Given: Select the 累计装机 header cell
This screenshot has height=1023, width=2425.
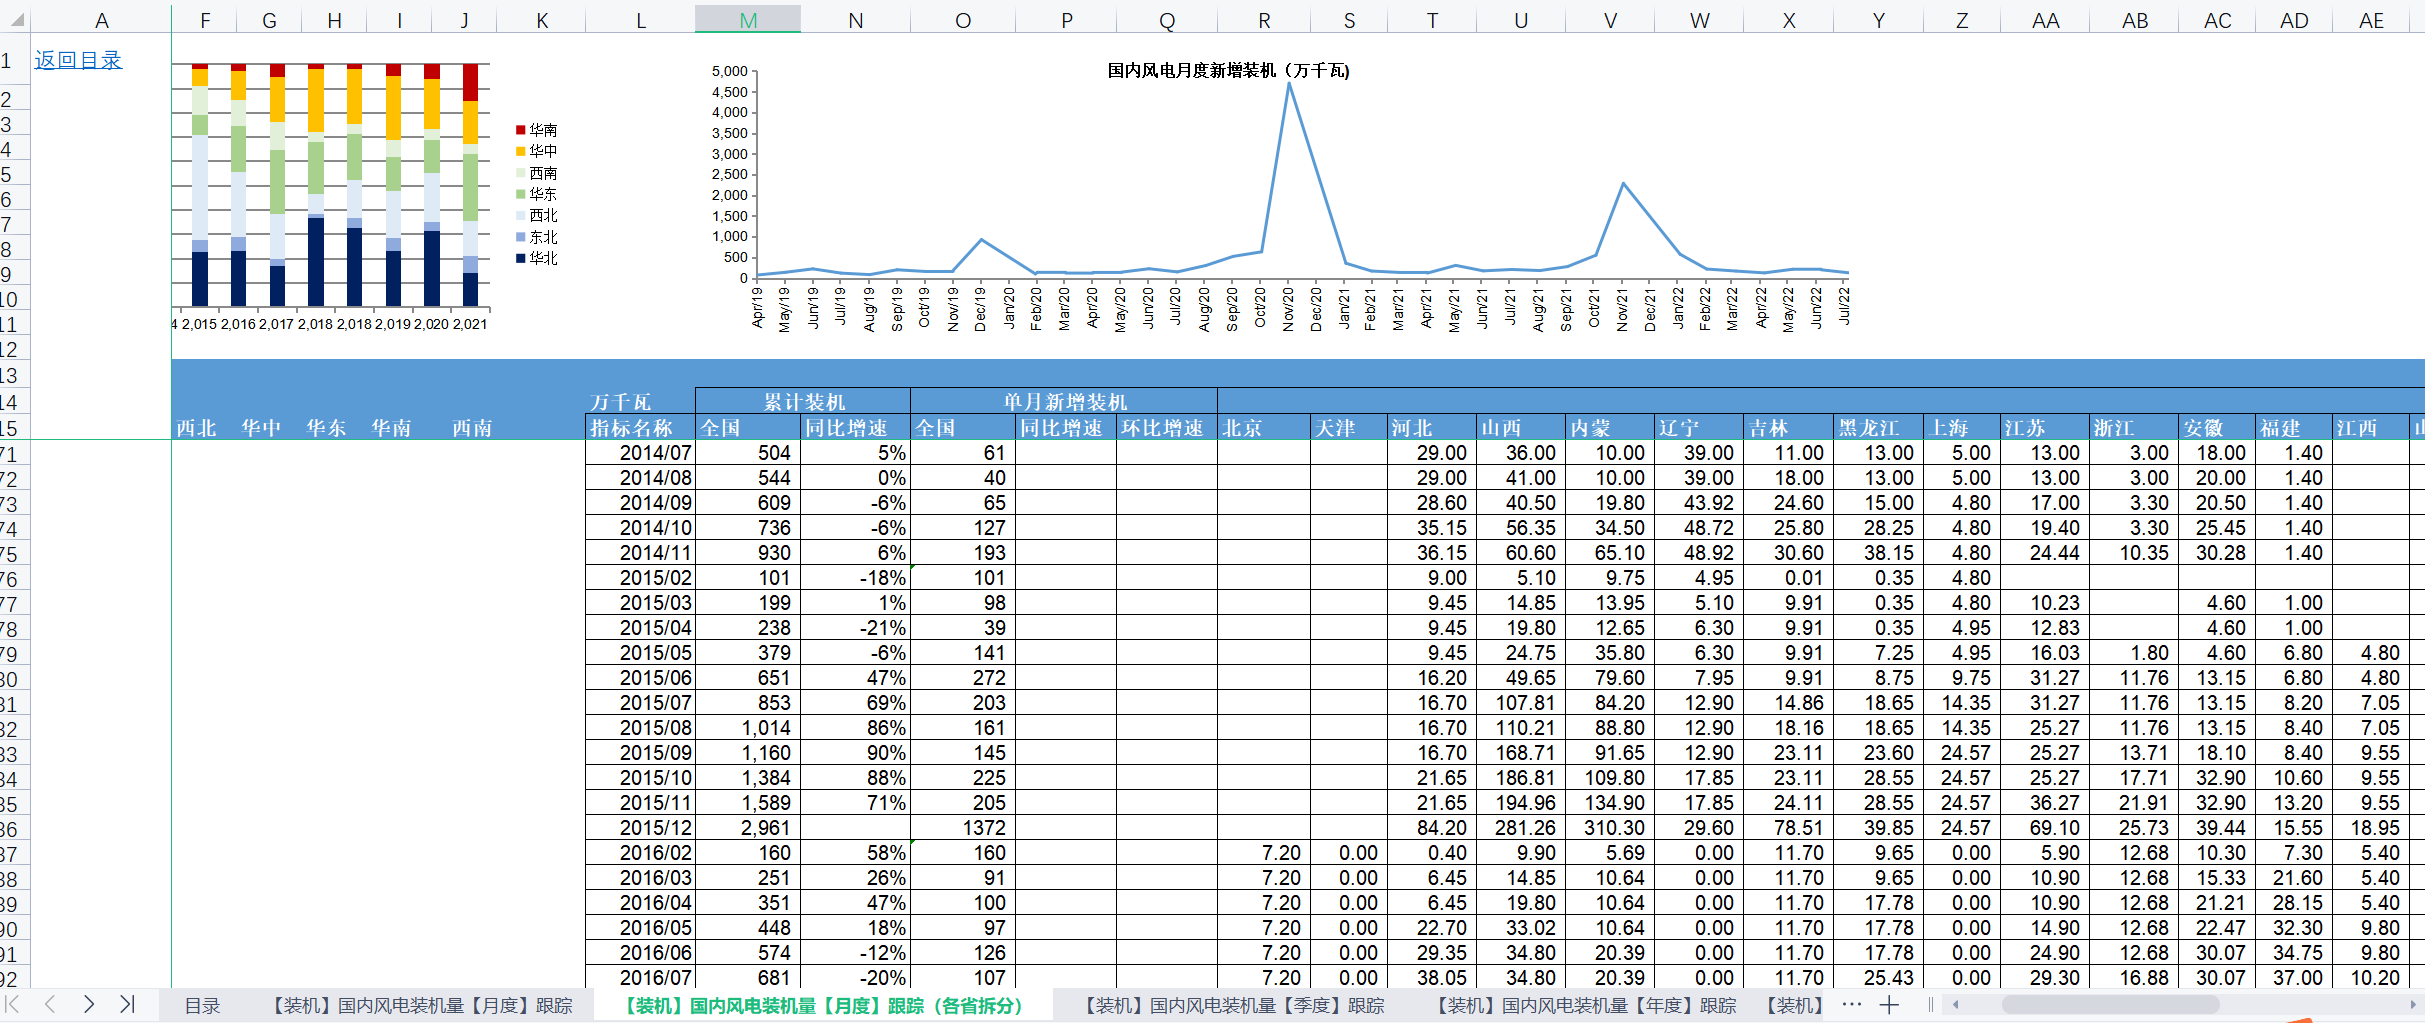Looking at the screenshot, I should coord(803,401).
